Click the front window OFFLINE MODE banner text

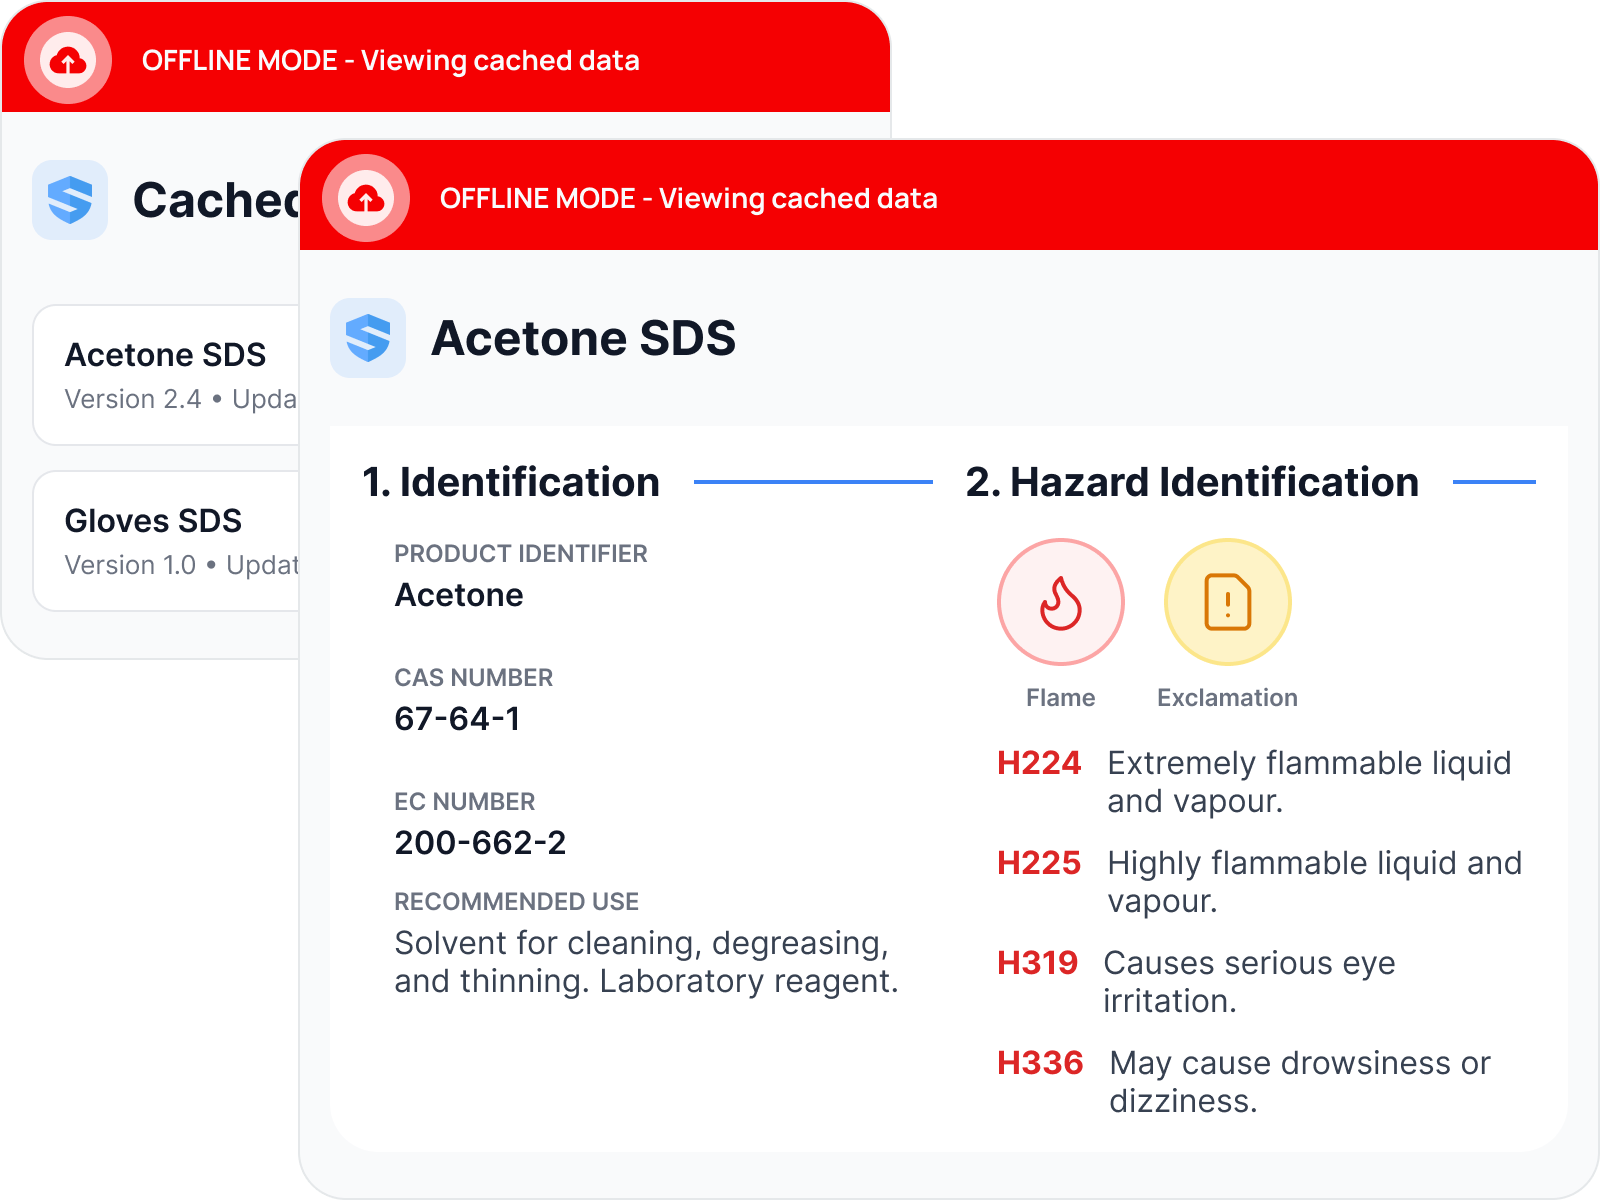[x=689, y=198]
